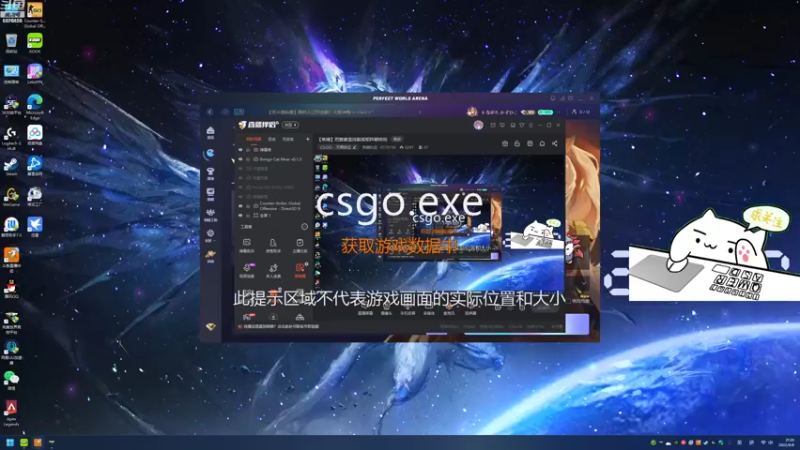Open the orange app icon on the taskbar
Viewport: 800px width, 450px height.
pyautogui.click(x=37, y=442)
